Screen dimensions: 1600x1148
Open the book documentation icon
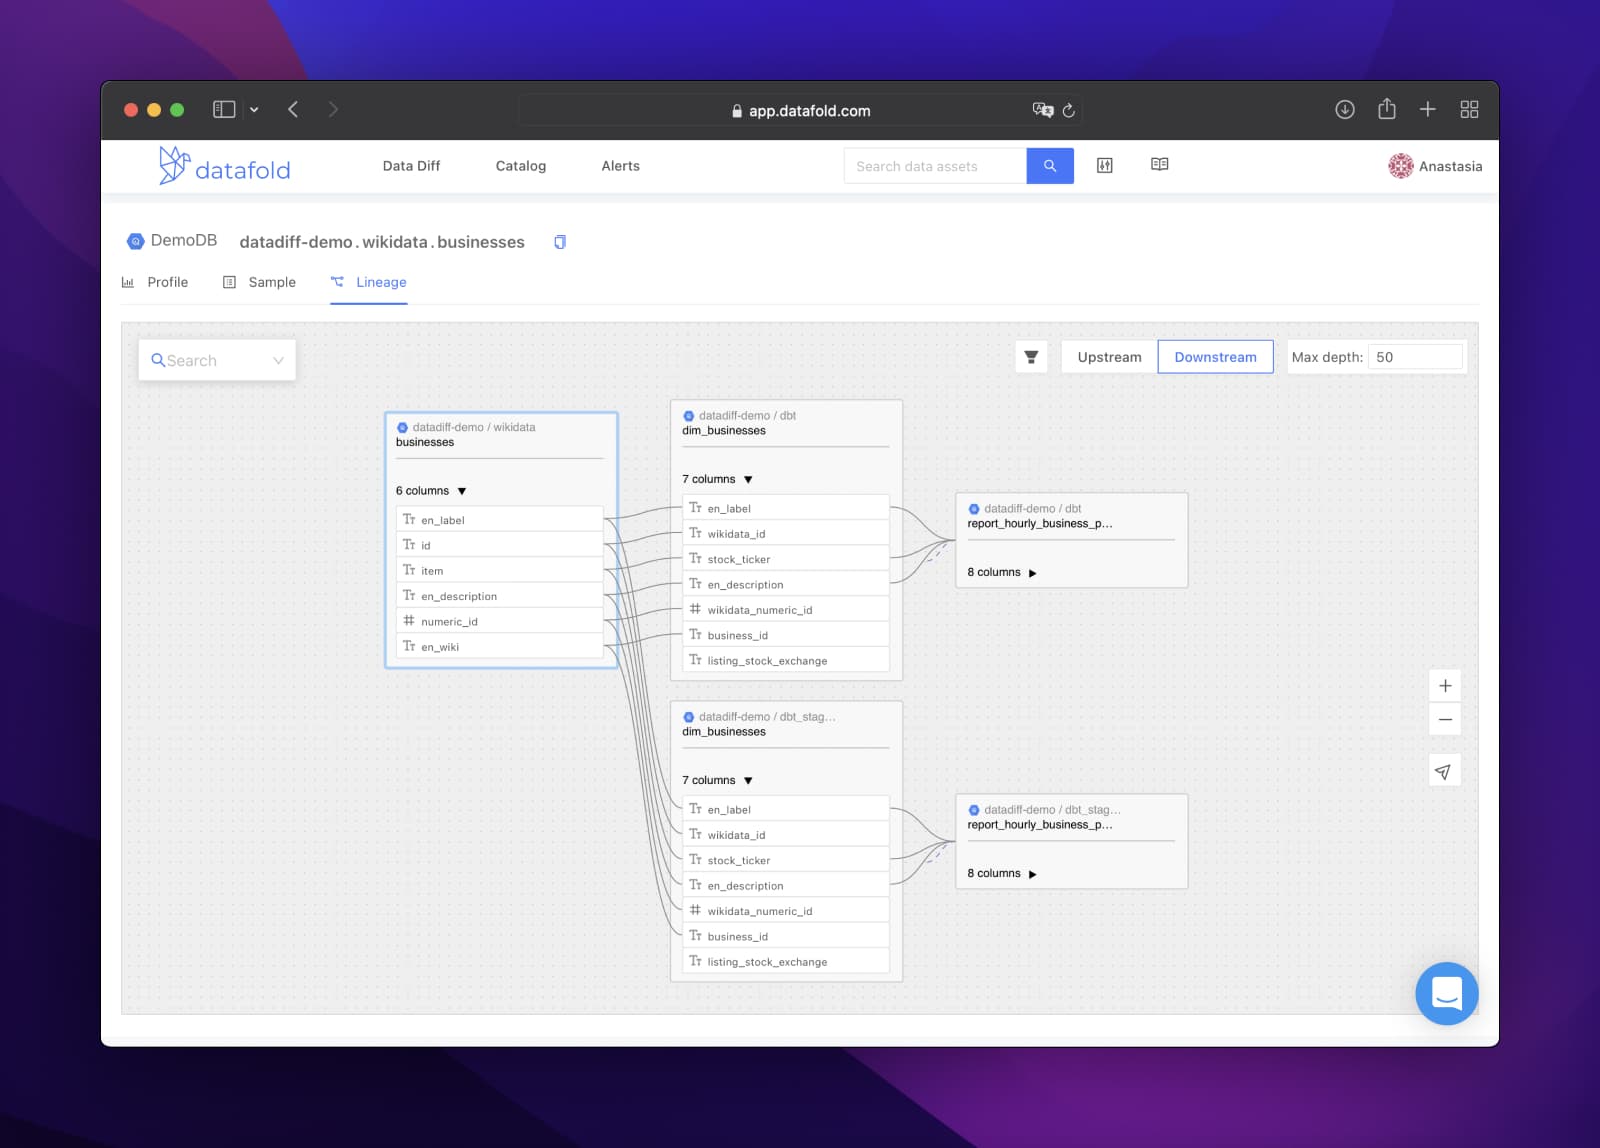[1160, 165]
